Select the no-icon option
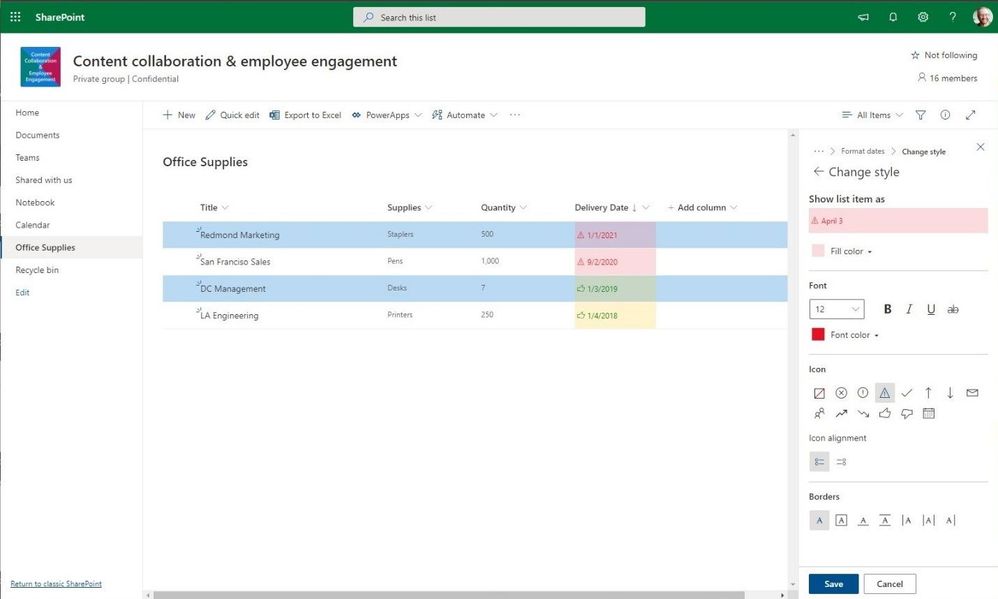998x599 pixels. (819, 393)
